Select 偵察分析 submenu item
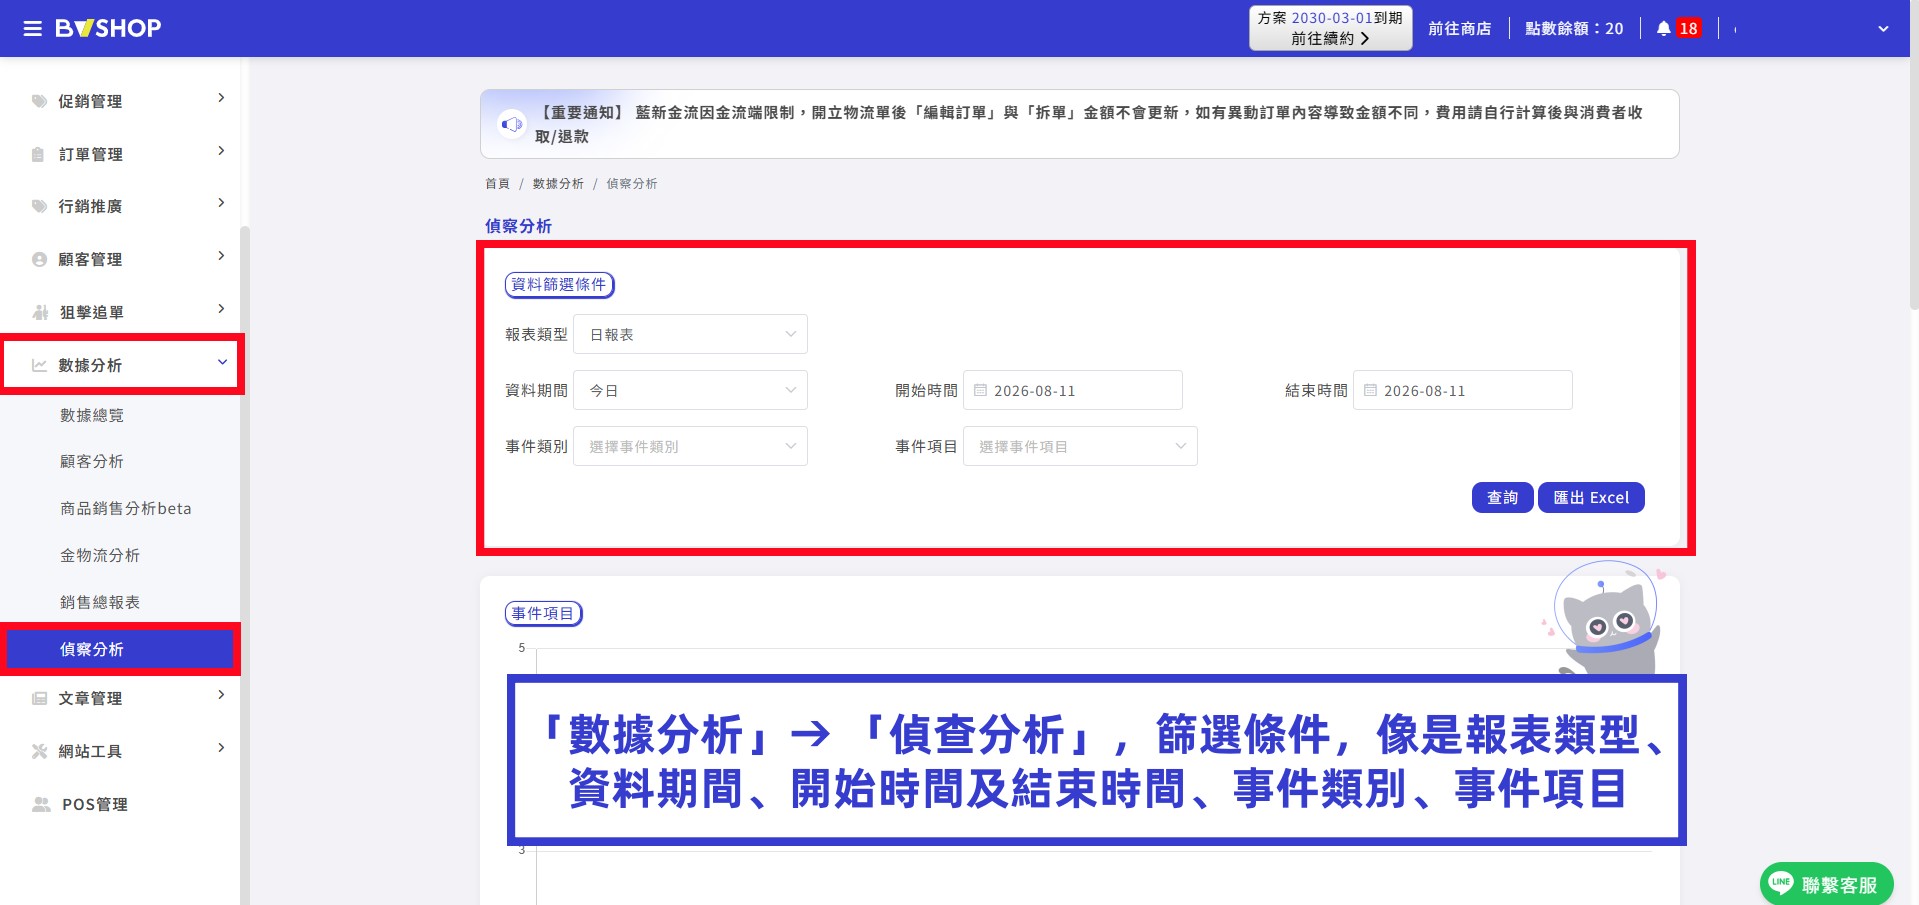This screenshot has height=905, width=1919. [x=120, y=649]
